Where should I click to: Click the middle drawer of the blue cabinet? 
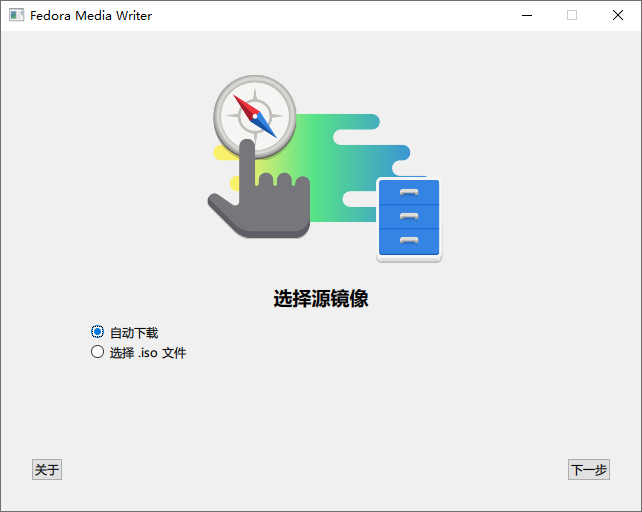(408, 216)
